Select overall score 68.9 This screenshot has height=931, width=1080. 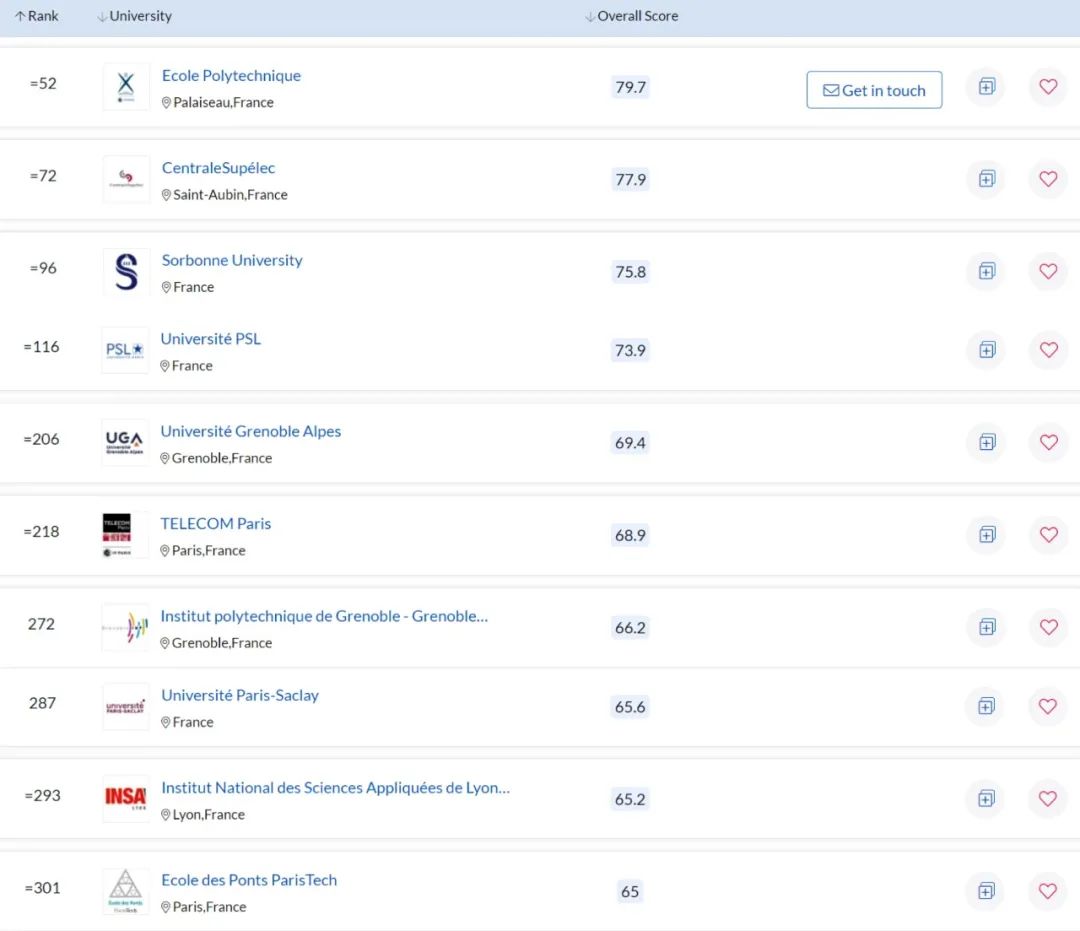coord(630,535)
